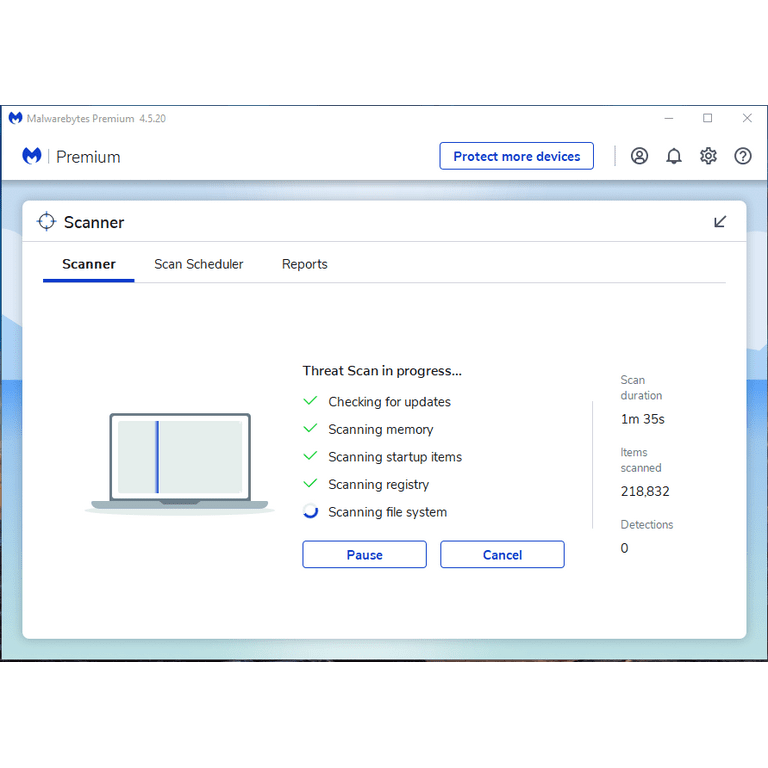
Task: Click the Items scanned number 218,832
Action: [645, 491]
